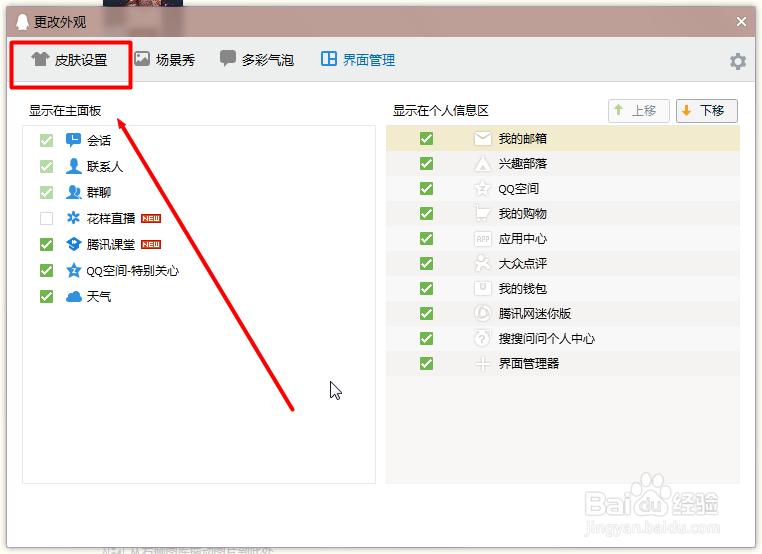Viewport: 762px width, 554px height.
Task: Click the 下移 move down button
Action: point(707,111)
